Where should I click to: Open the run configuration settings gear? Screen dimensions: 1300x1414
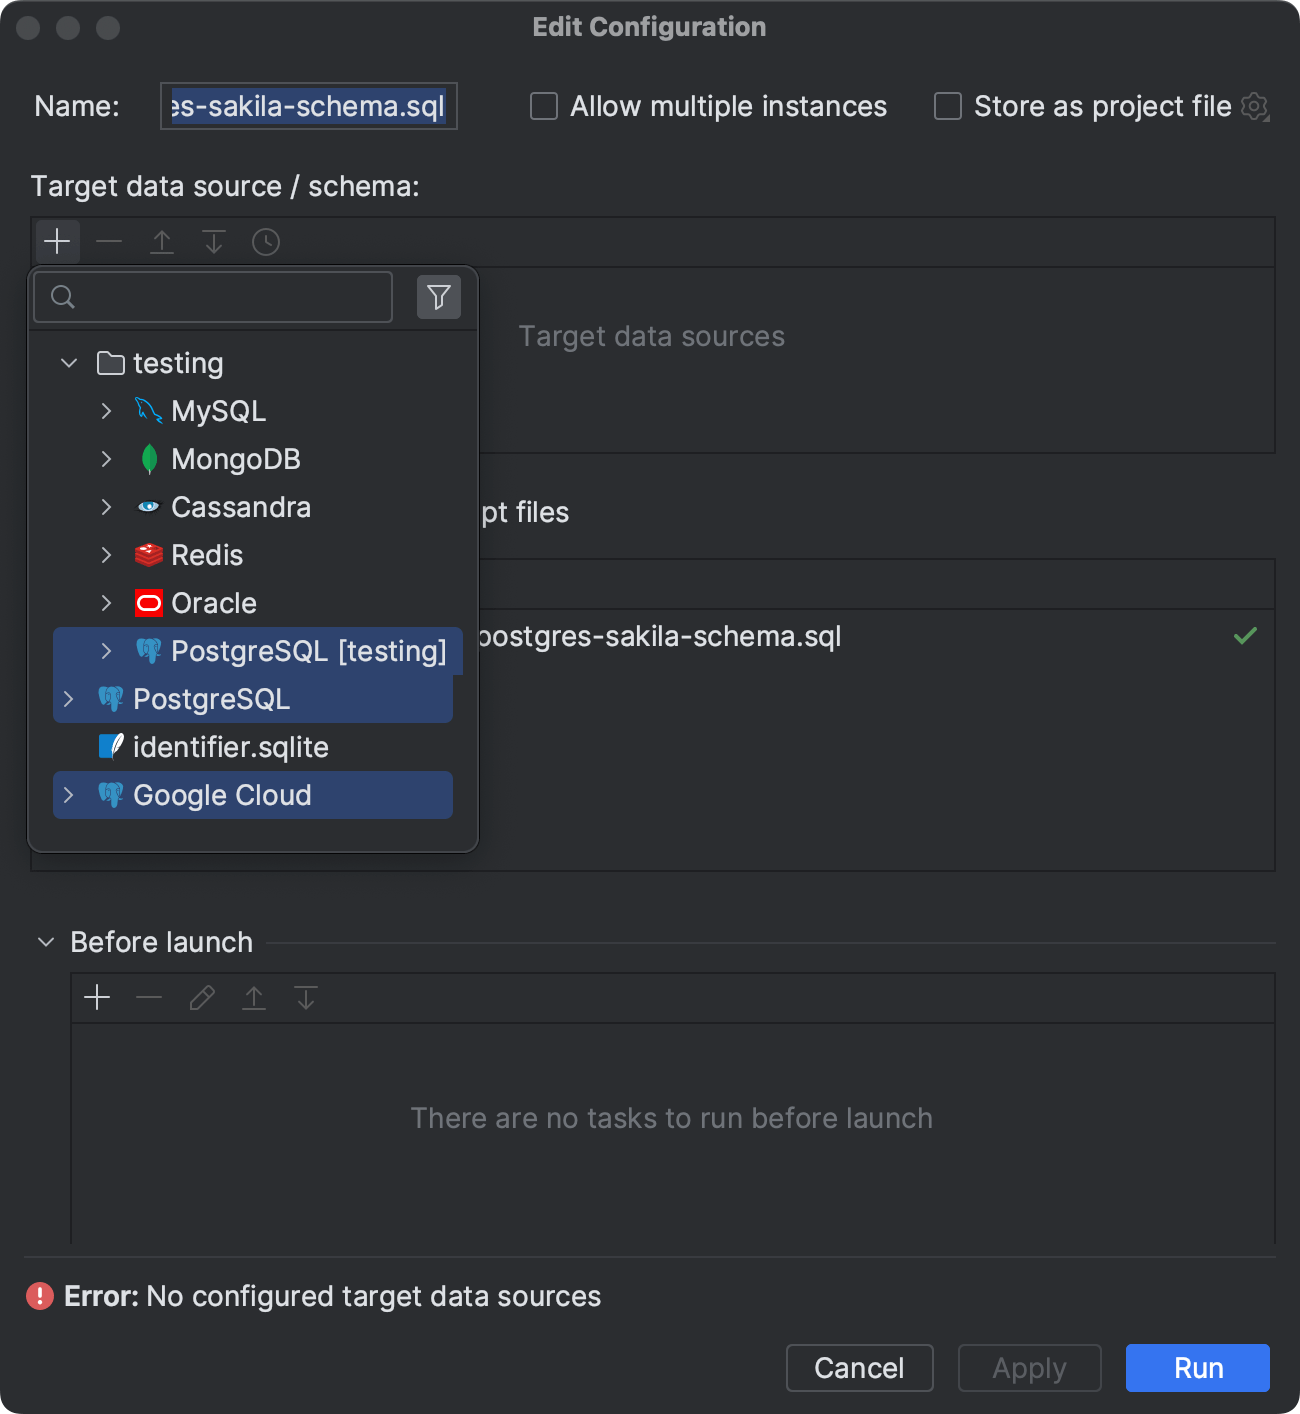pos(1254,107)
